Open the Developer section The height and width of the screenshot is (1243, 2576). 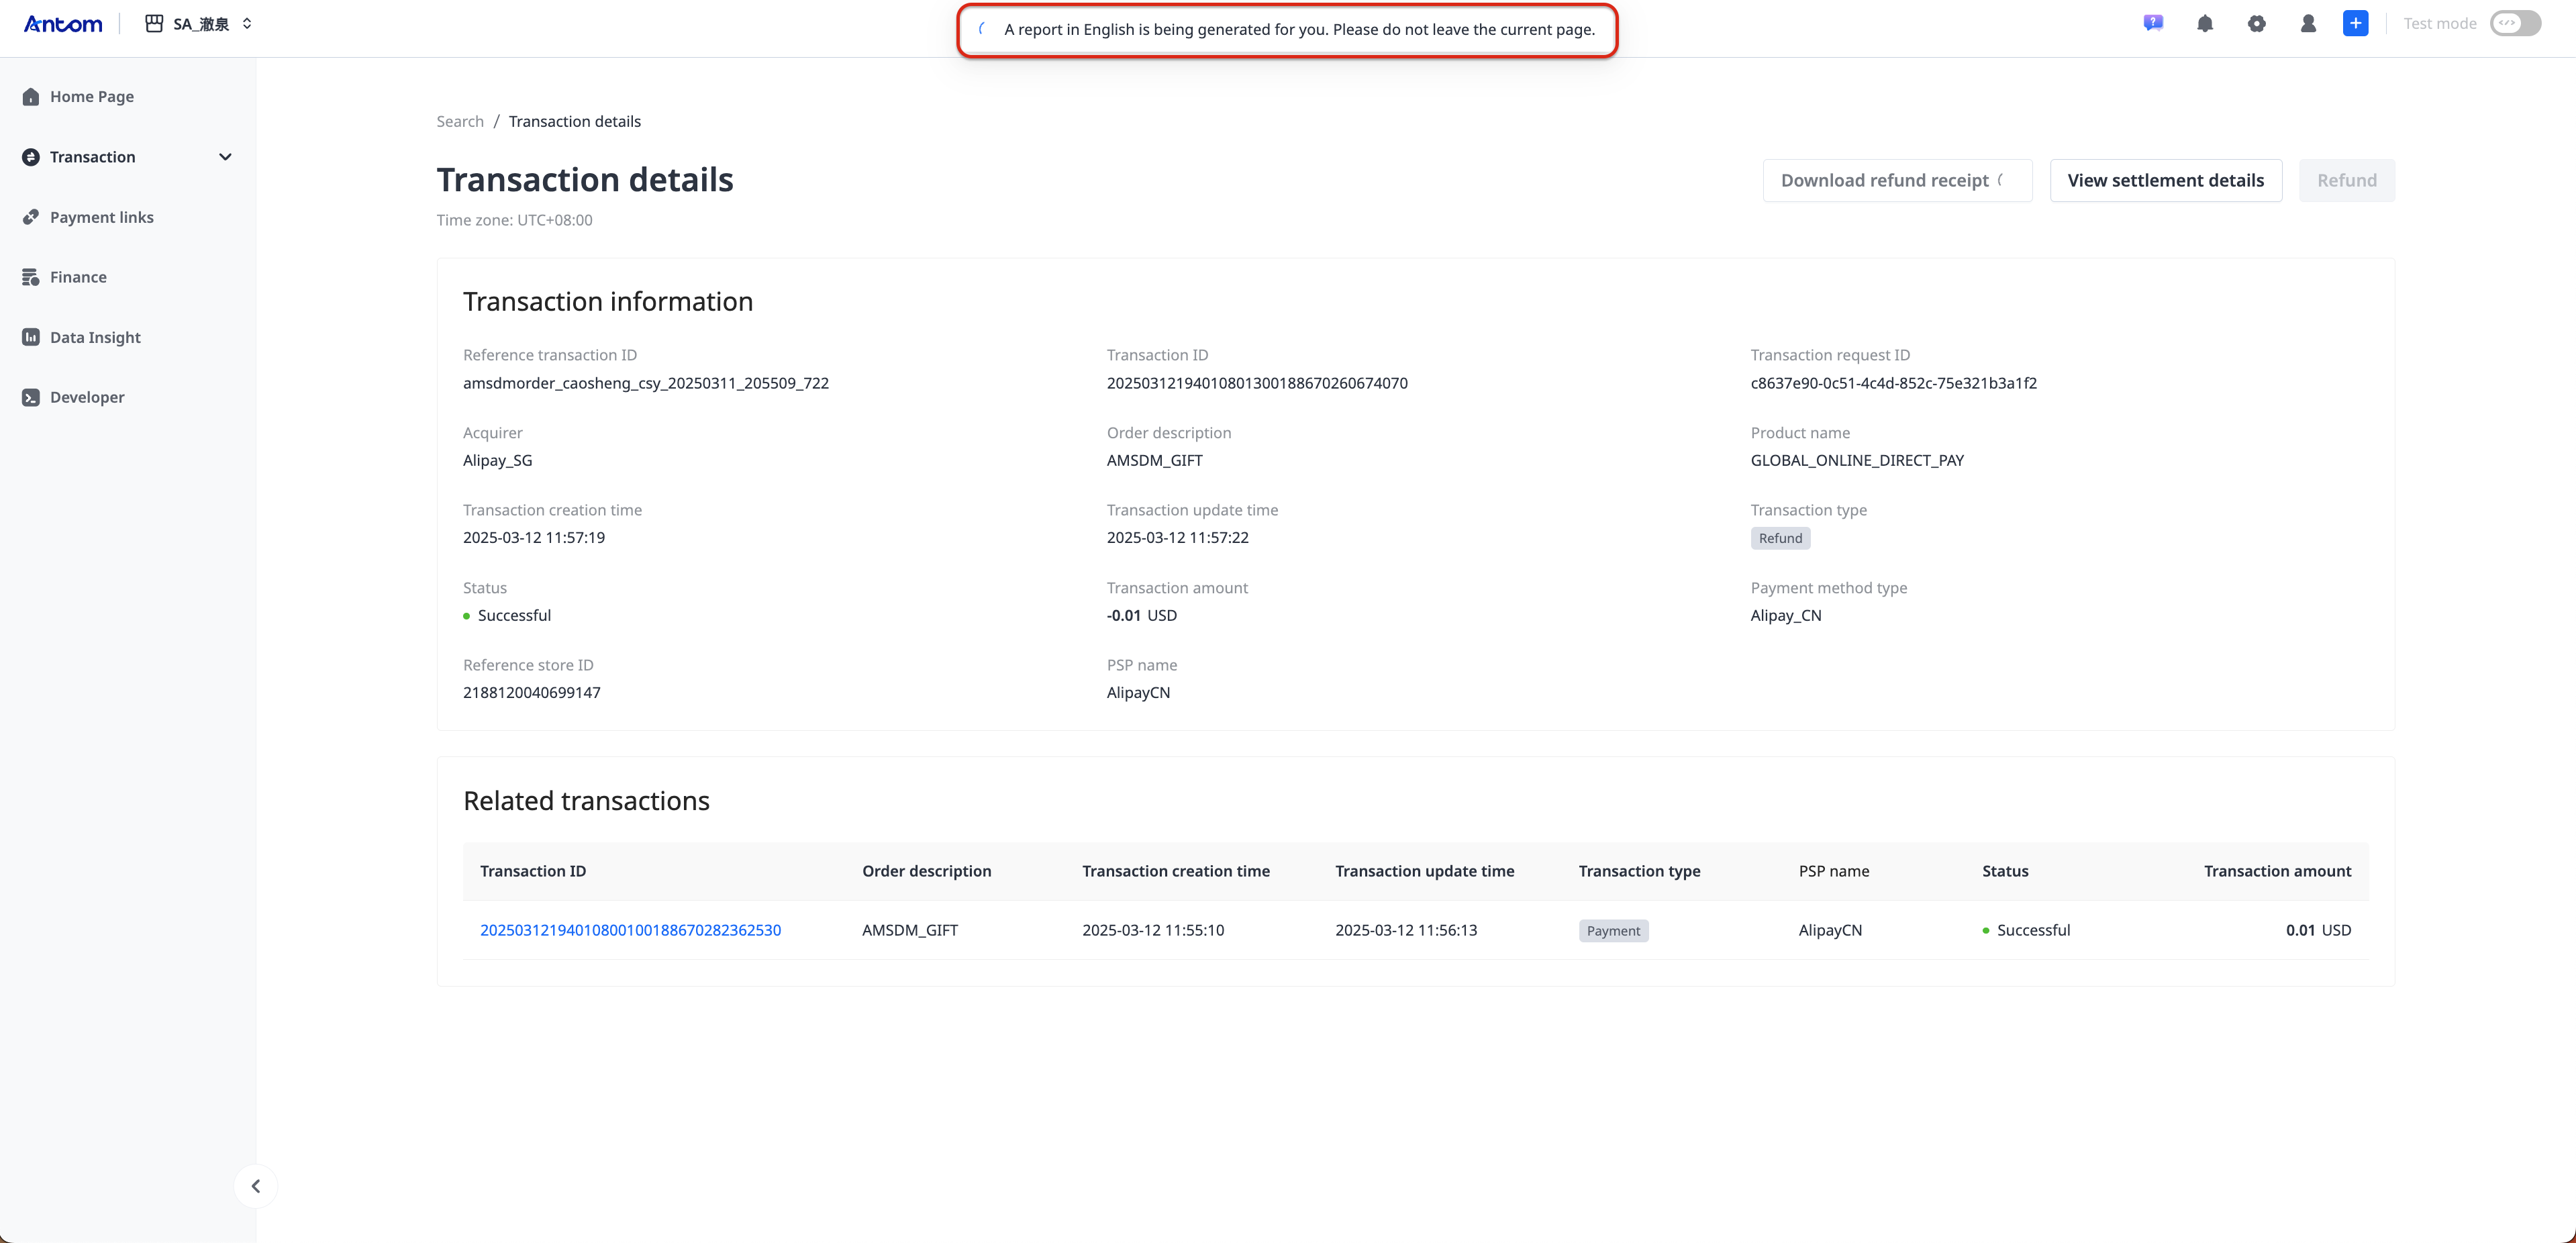coord(88,397)
